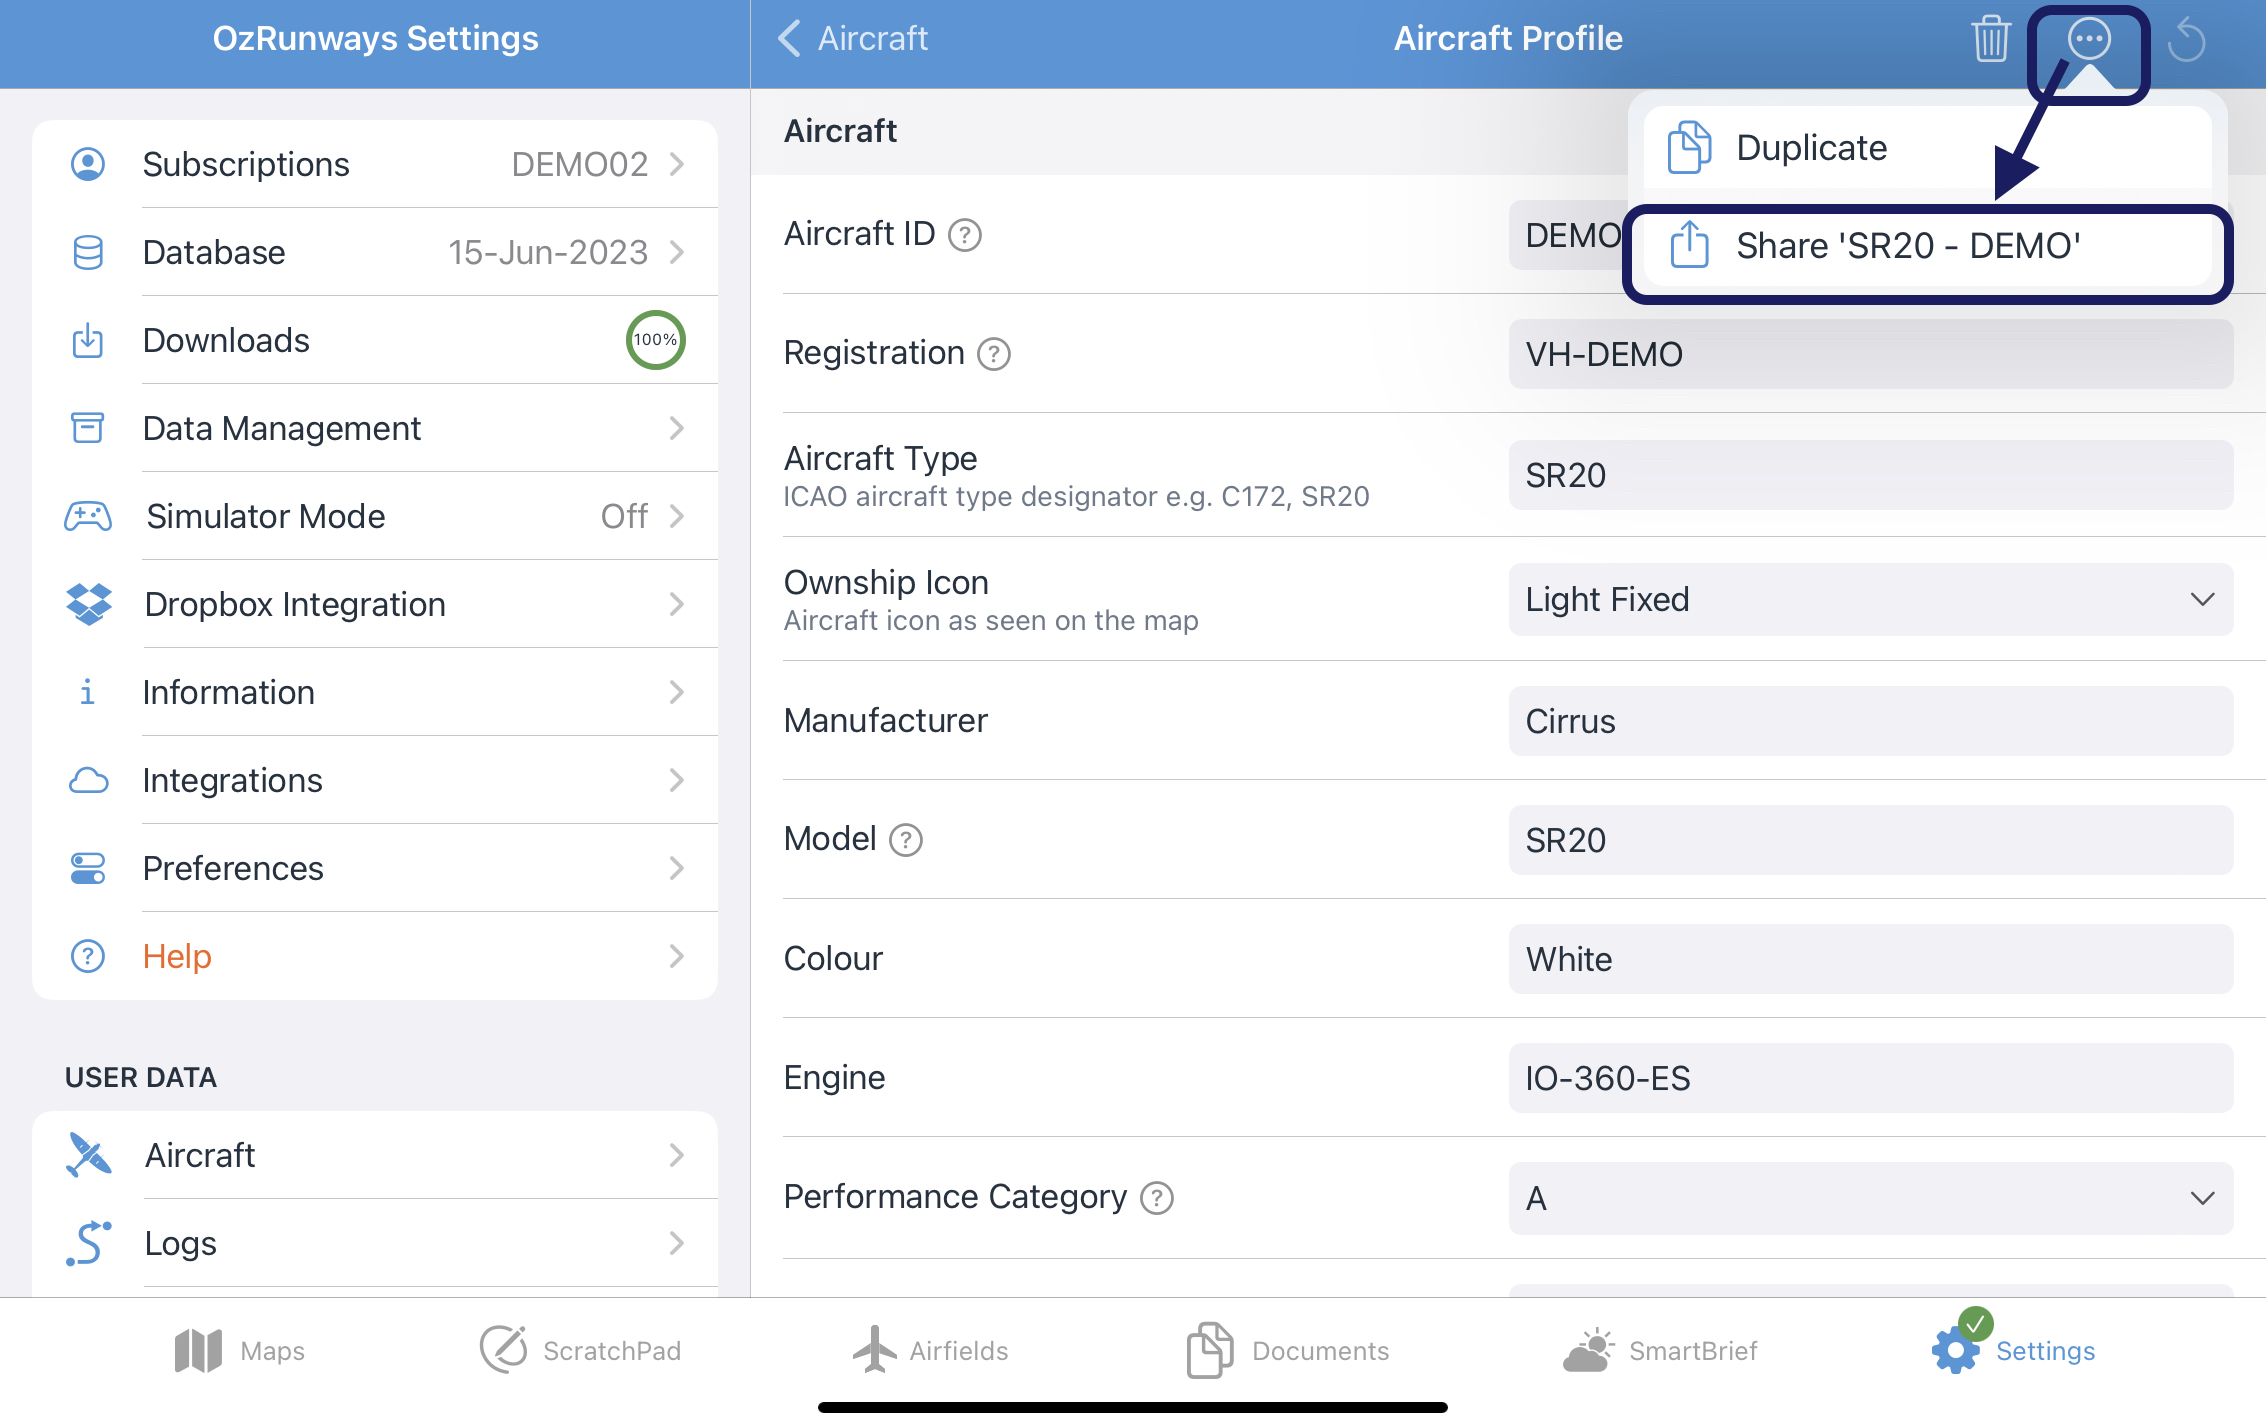Tap the Duplicate copy icon
Screen dimensions: 2266x1428
click(1689, 147)
